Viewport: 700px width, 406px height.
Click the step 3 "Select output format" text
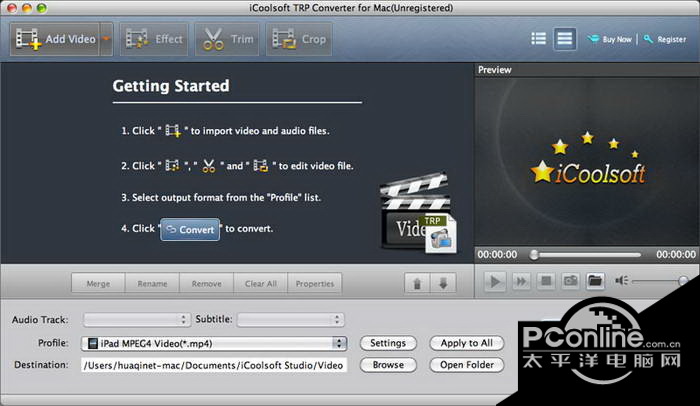click(x=221, y=197)
